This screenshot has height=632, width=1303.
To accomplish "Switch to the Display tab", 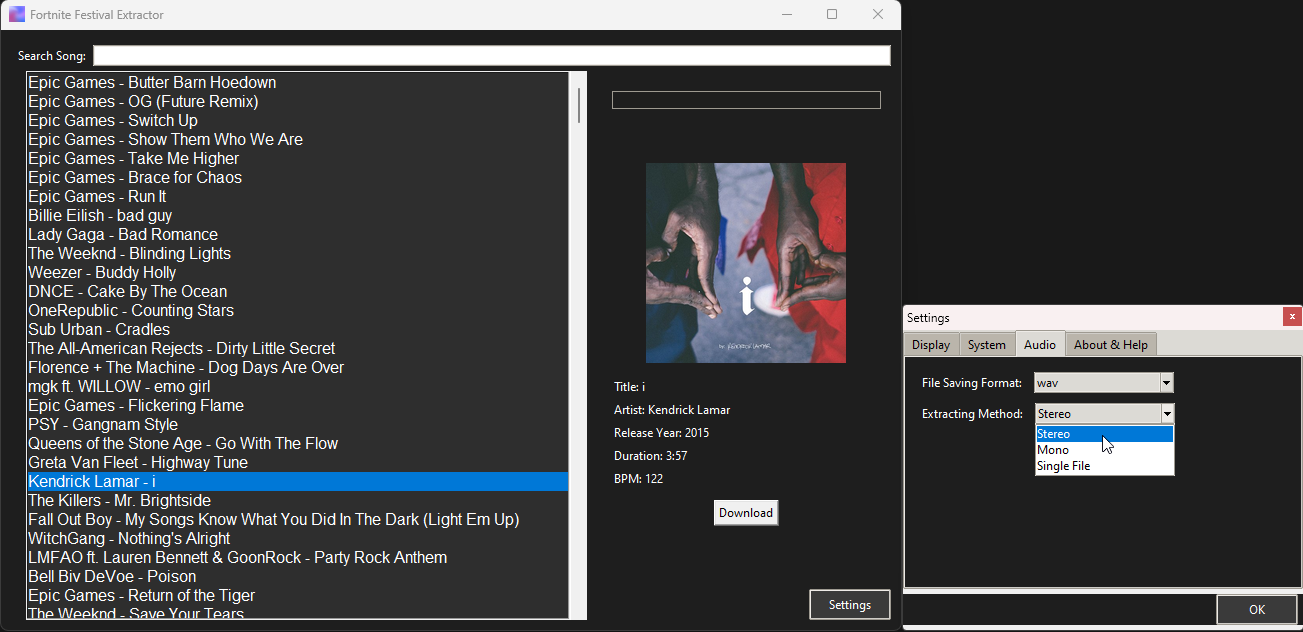I will pyautogui.click(x=931, y=345).
